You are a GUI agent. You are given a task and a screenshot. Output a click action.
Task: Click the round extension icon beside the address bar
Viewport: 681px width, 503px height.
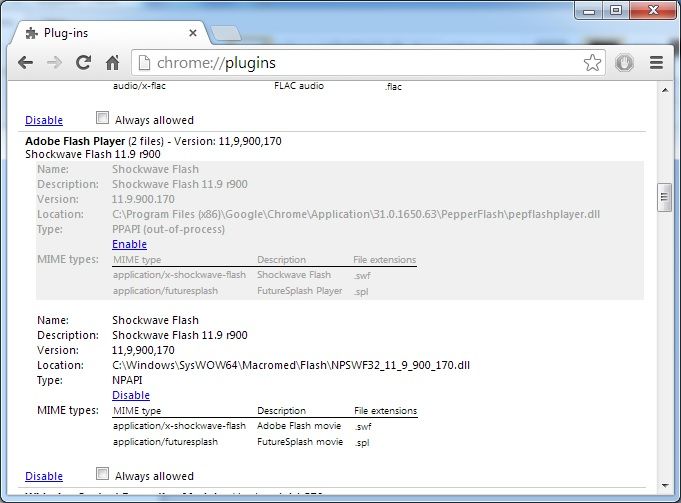point(625,63)
